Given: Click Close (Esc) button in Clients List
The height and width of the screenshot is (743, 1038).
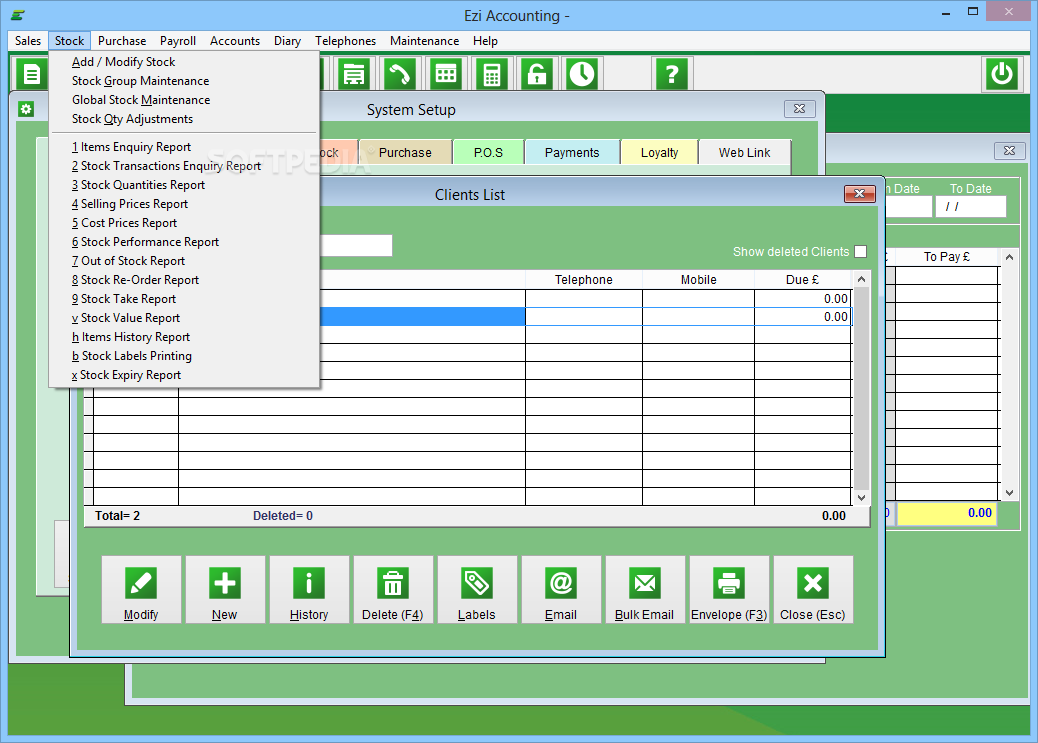Looking at the screenshot, I should coord(813,589).
